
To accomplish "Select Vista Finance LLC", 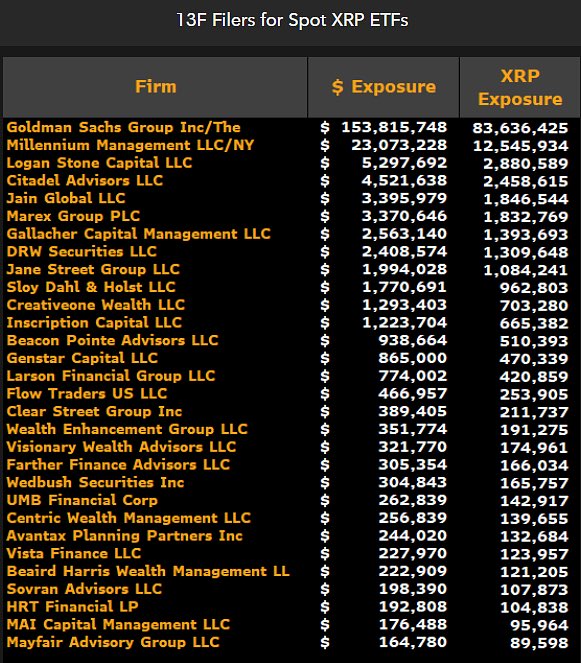I will [x=74, y=553].
